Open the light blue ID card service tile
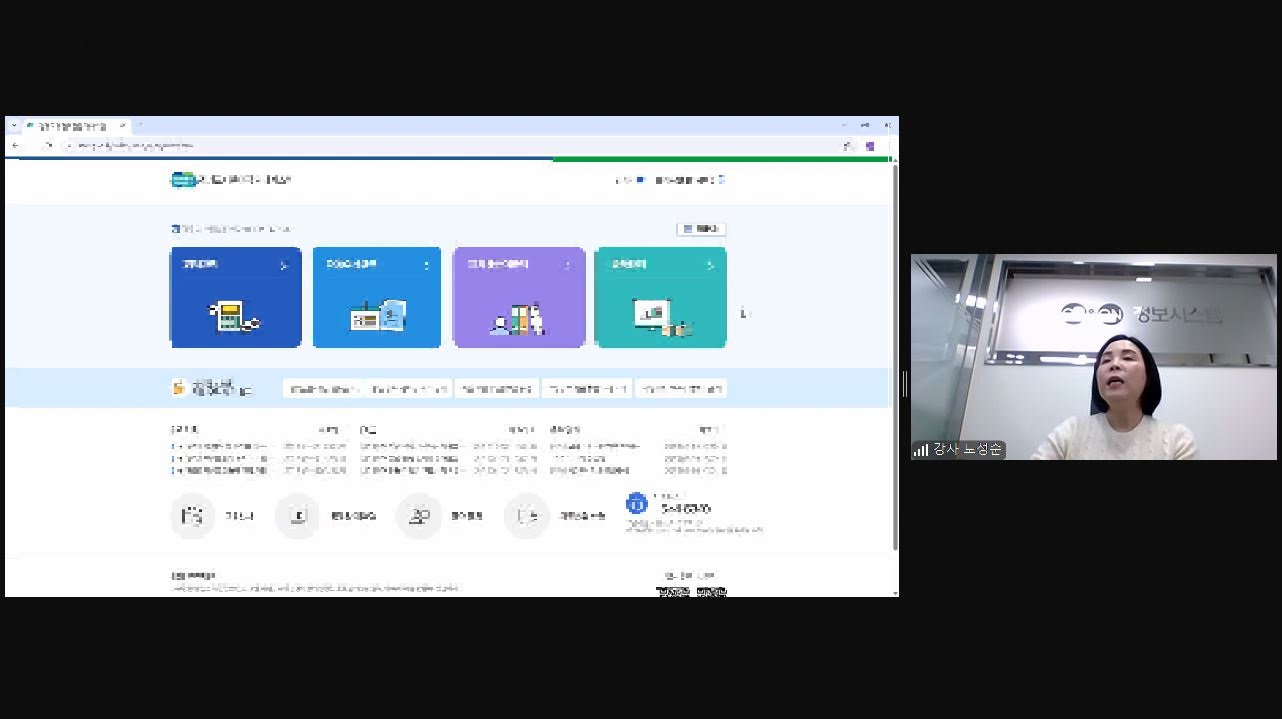This screenshot has width=1282, height=719. click(x=376, y=298)
